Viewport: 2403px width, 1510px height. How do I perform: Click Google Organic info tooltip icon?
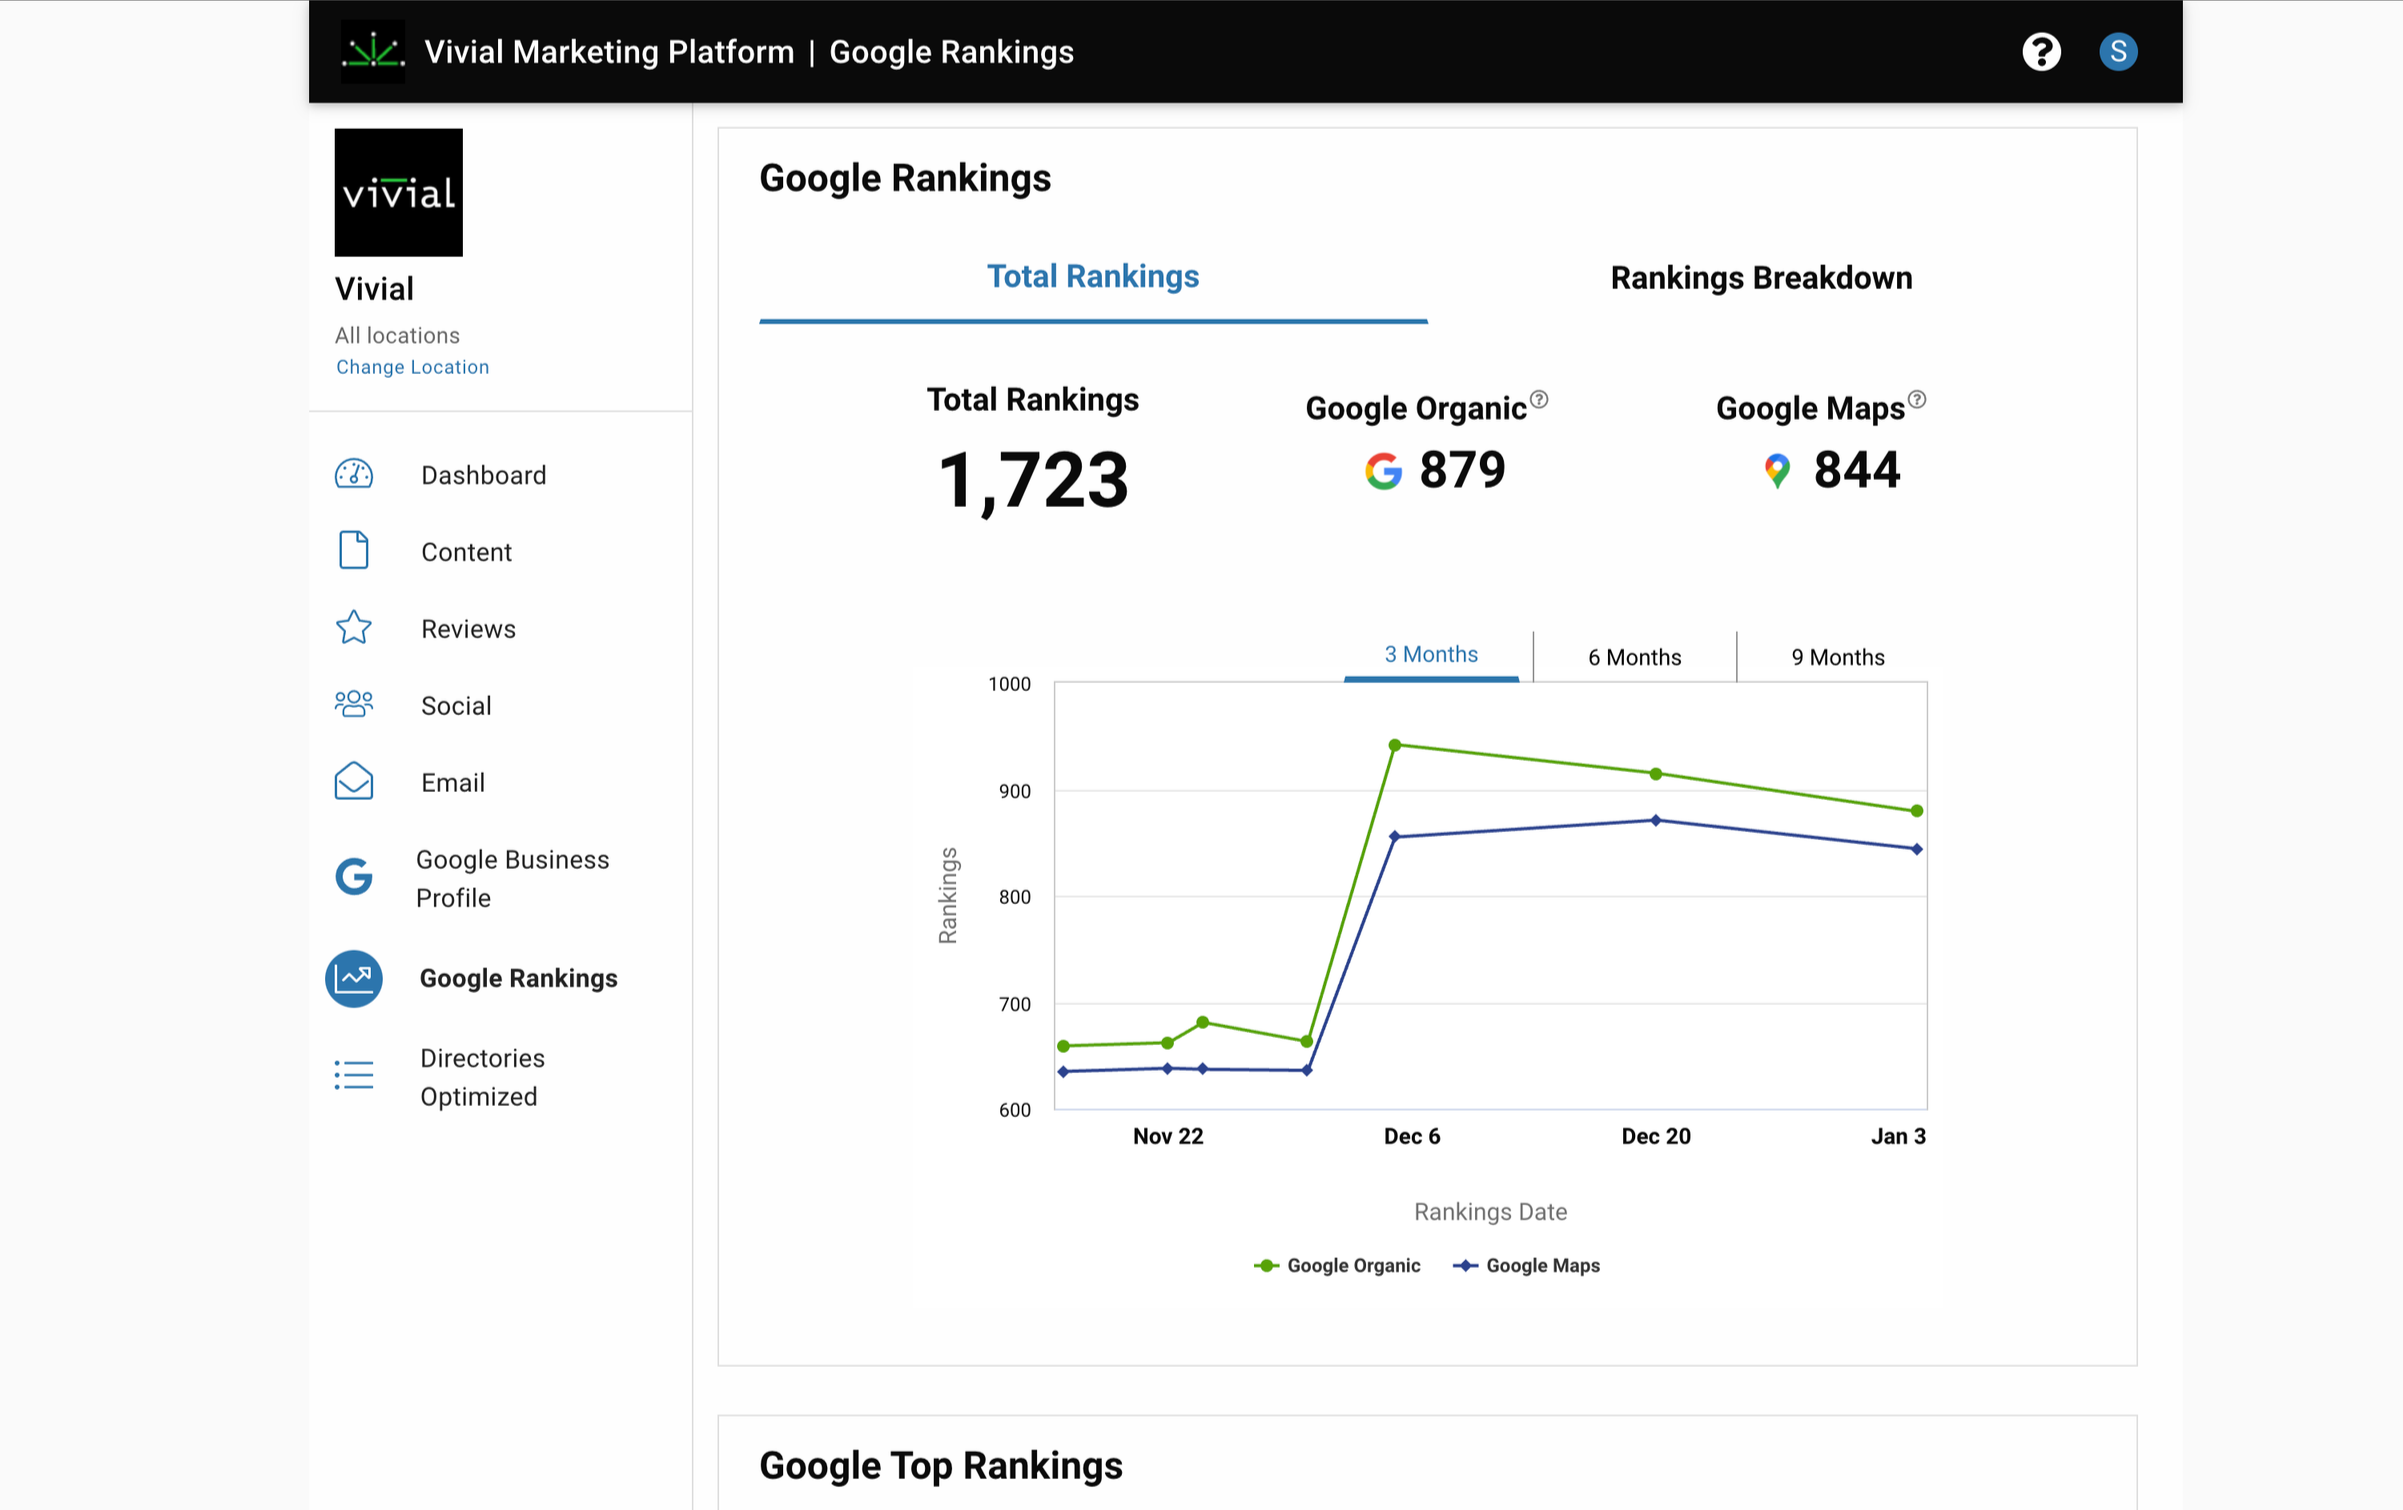(1539, 400)
